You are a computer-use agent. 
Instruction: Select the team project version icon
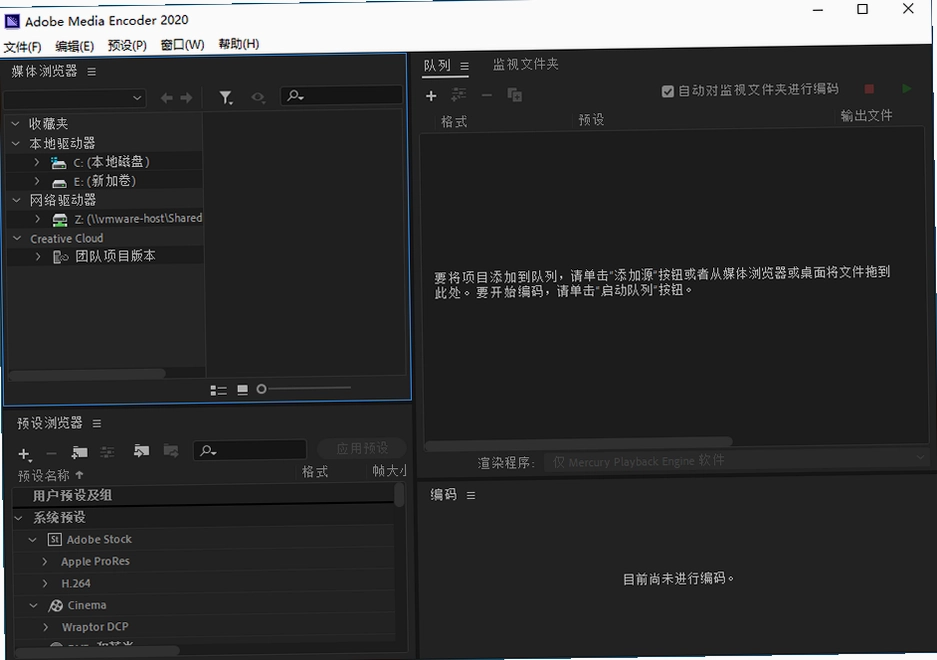click(60, 257)
